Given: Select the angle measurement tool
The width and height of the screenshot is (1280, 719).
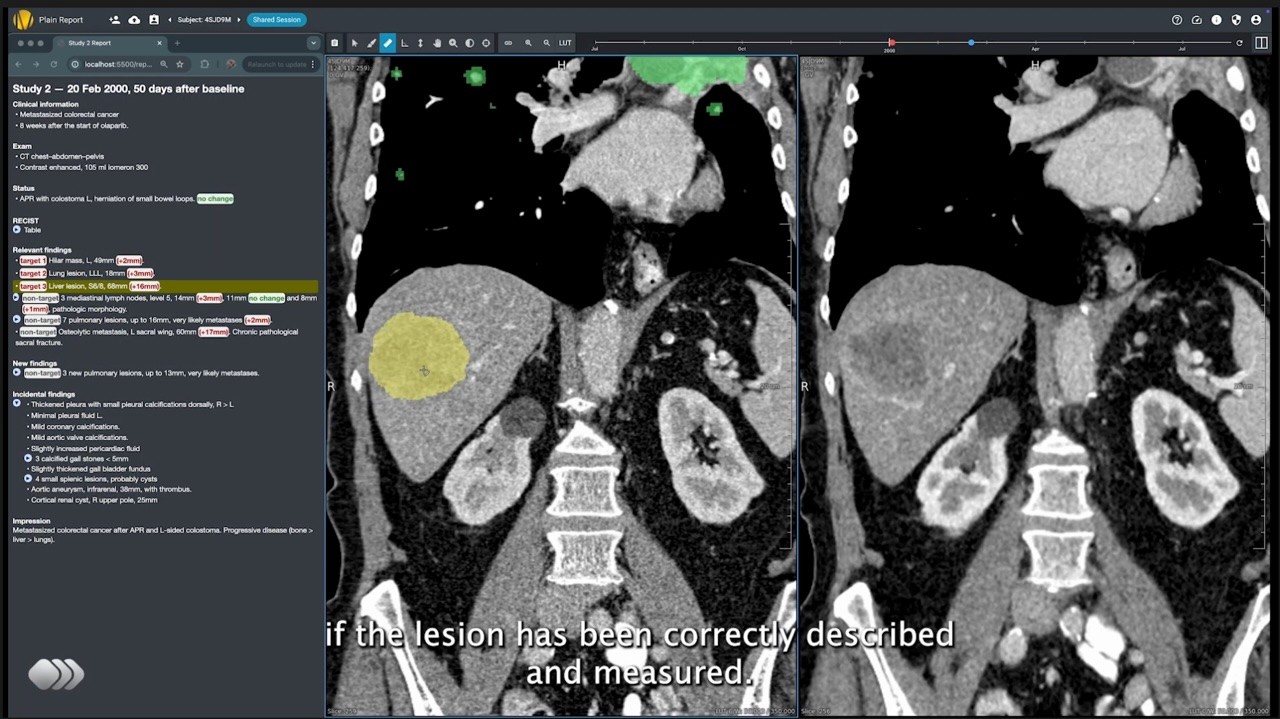Looking at the screenshot, I should 404,43.
